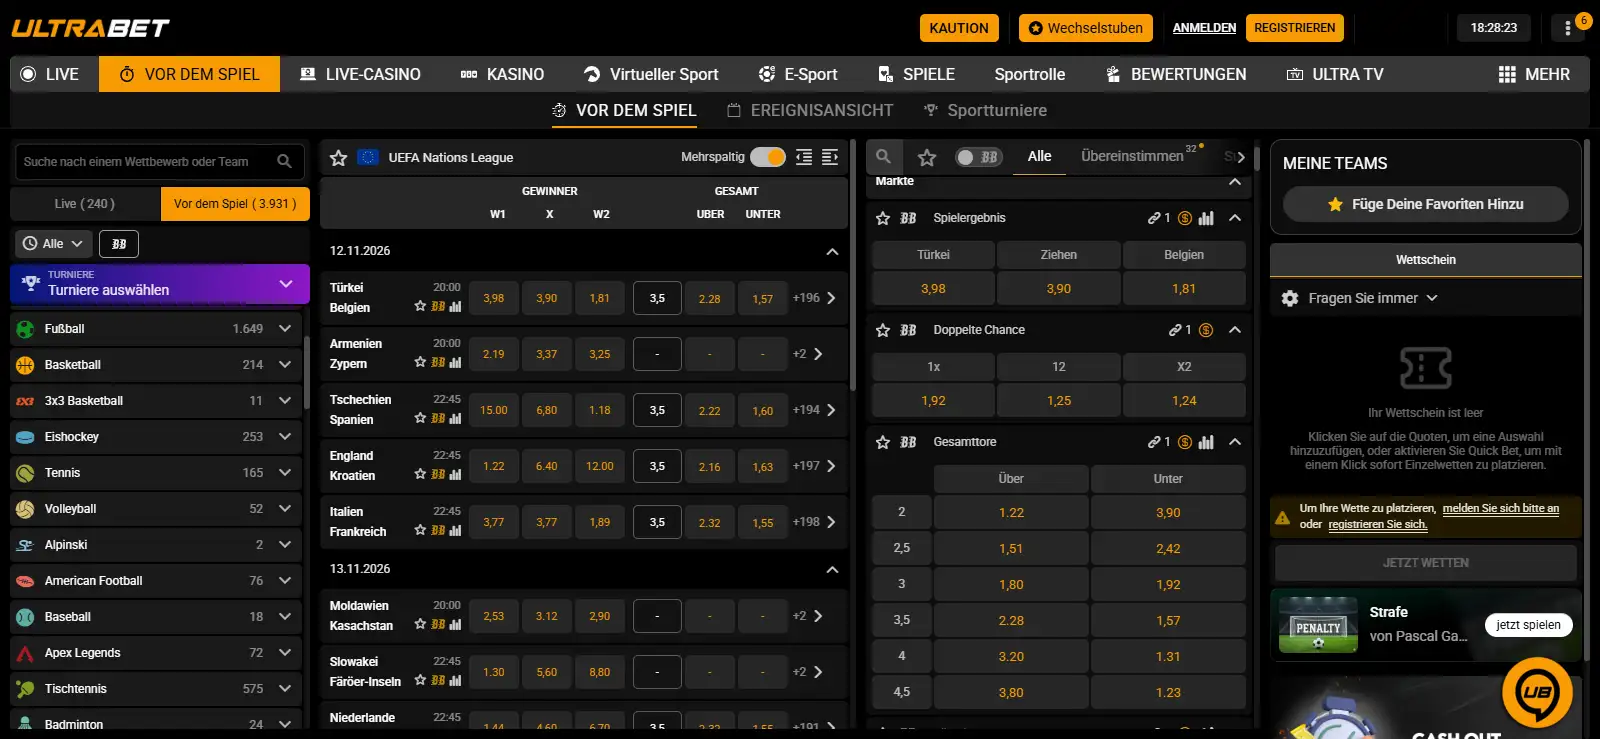Select the Übereinstimmen markets tab
Screen dimensions: 1600x739
[1133, 156]
